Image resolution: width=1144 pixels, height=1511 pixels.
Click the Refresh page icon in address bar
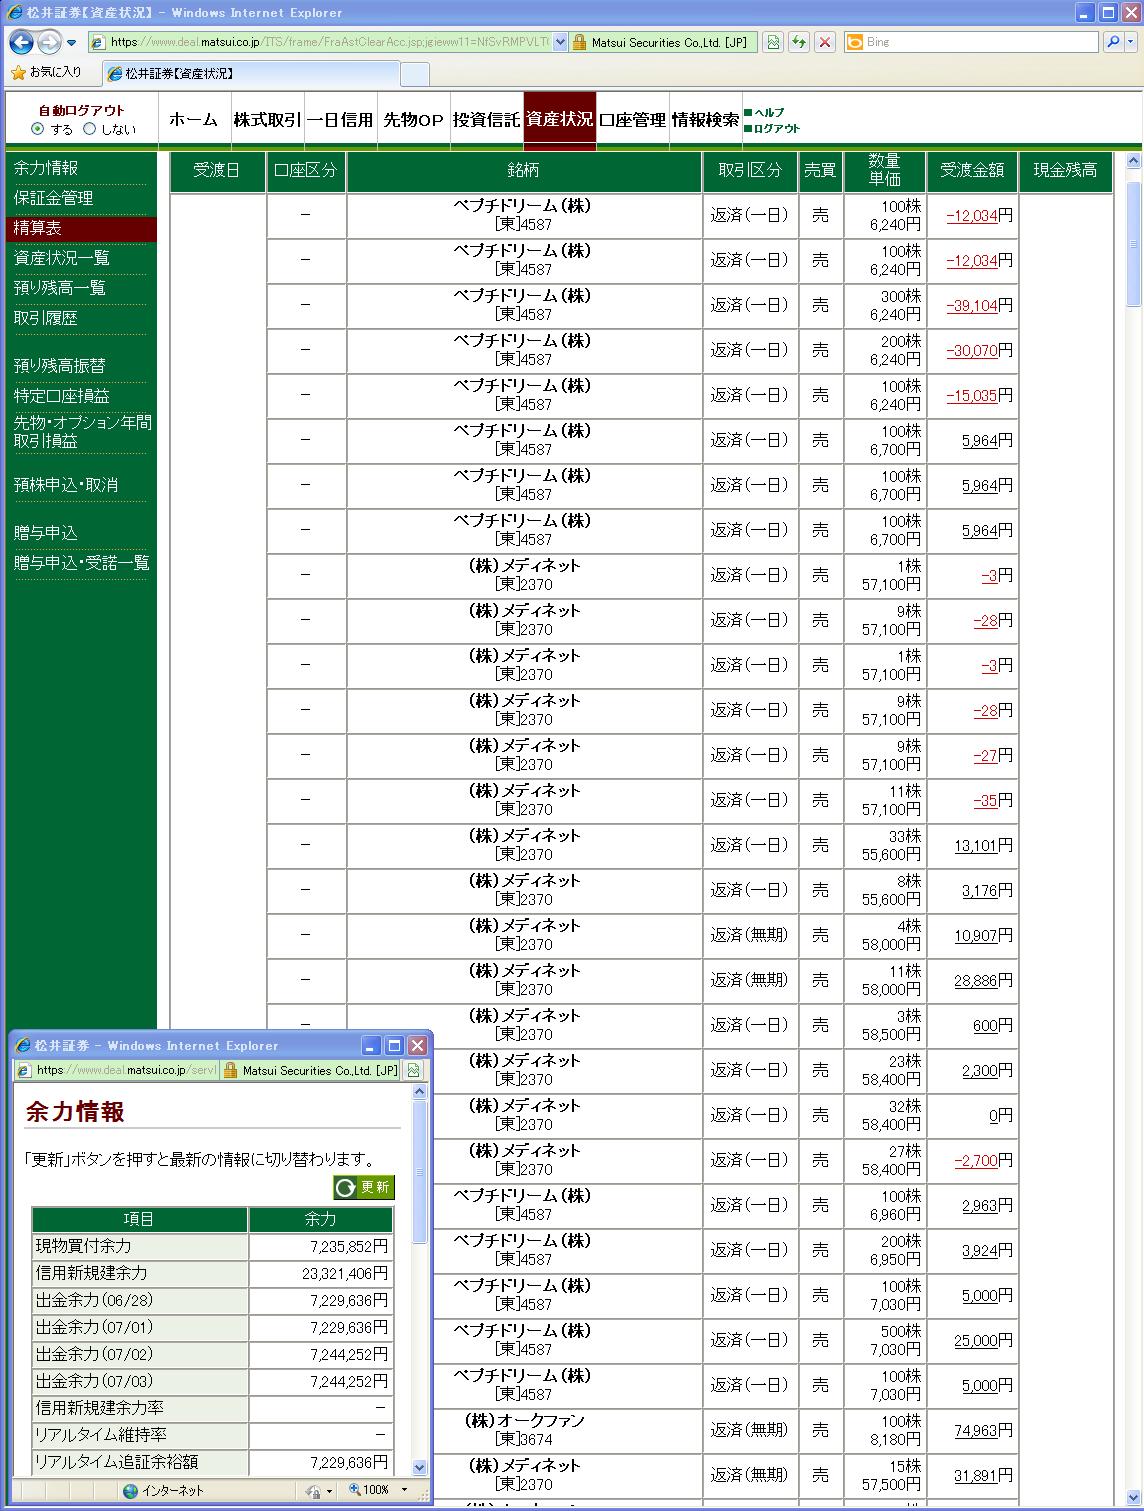click(799, 42)
